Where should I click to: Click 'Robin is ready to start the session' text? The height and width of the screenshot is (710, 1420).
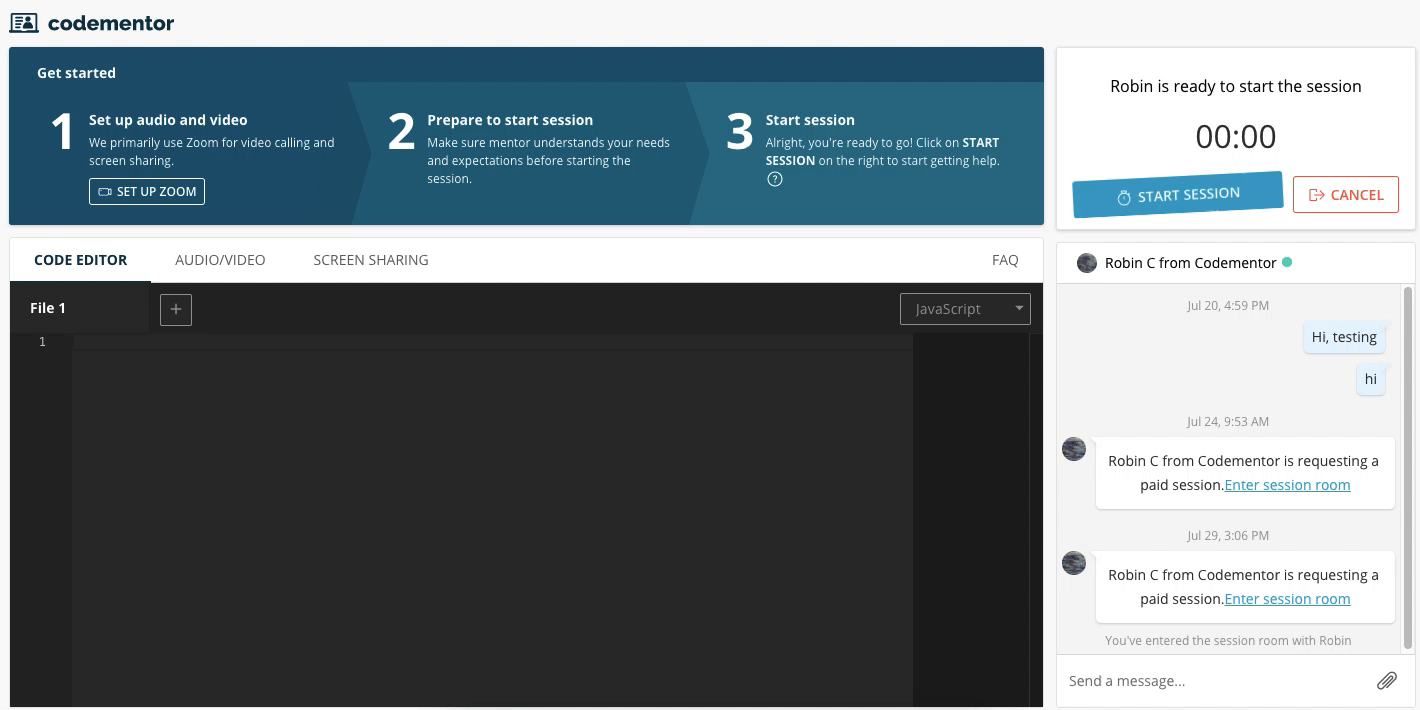pyautogui.click(x=1236, y=86)
